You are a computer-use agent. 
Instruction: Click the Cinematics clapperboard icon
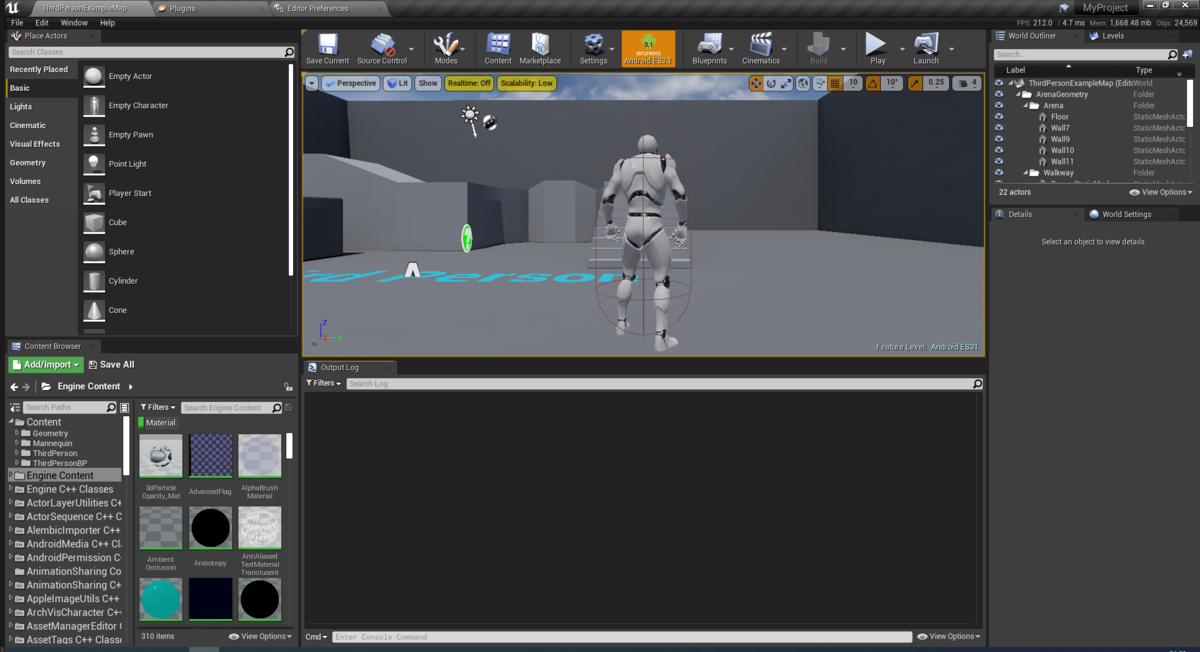point(761,44)
